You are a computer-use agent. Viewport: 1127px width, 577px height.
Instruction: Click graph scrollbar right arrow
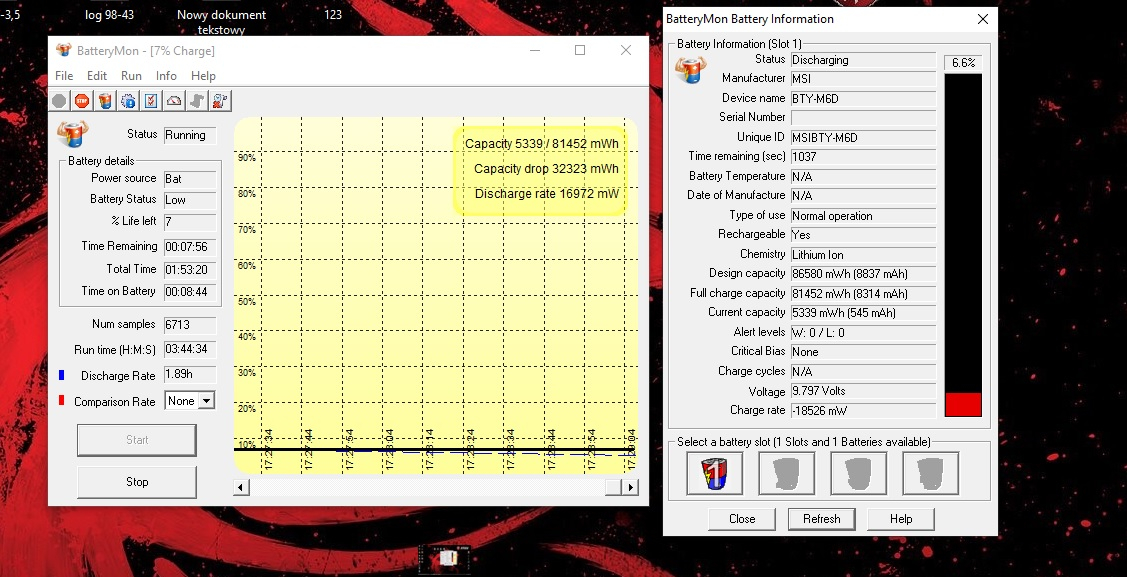tap(630, 487)
